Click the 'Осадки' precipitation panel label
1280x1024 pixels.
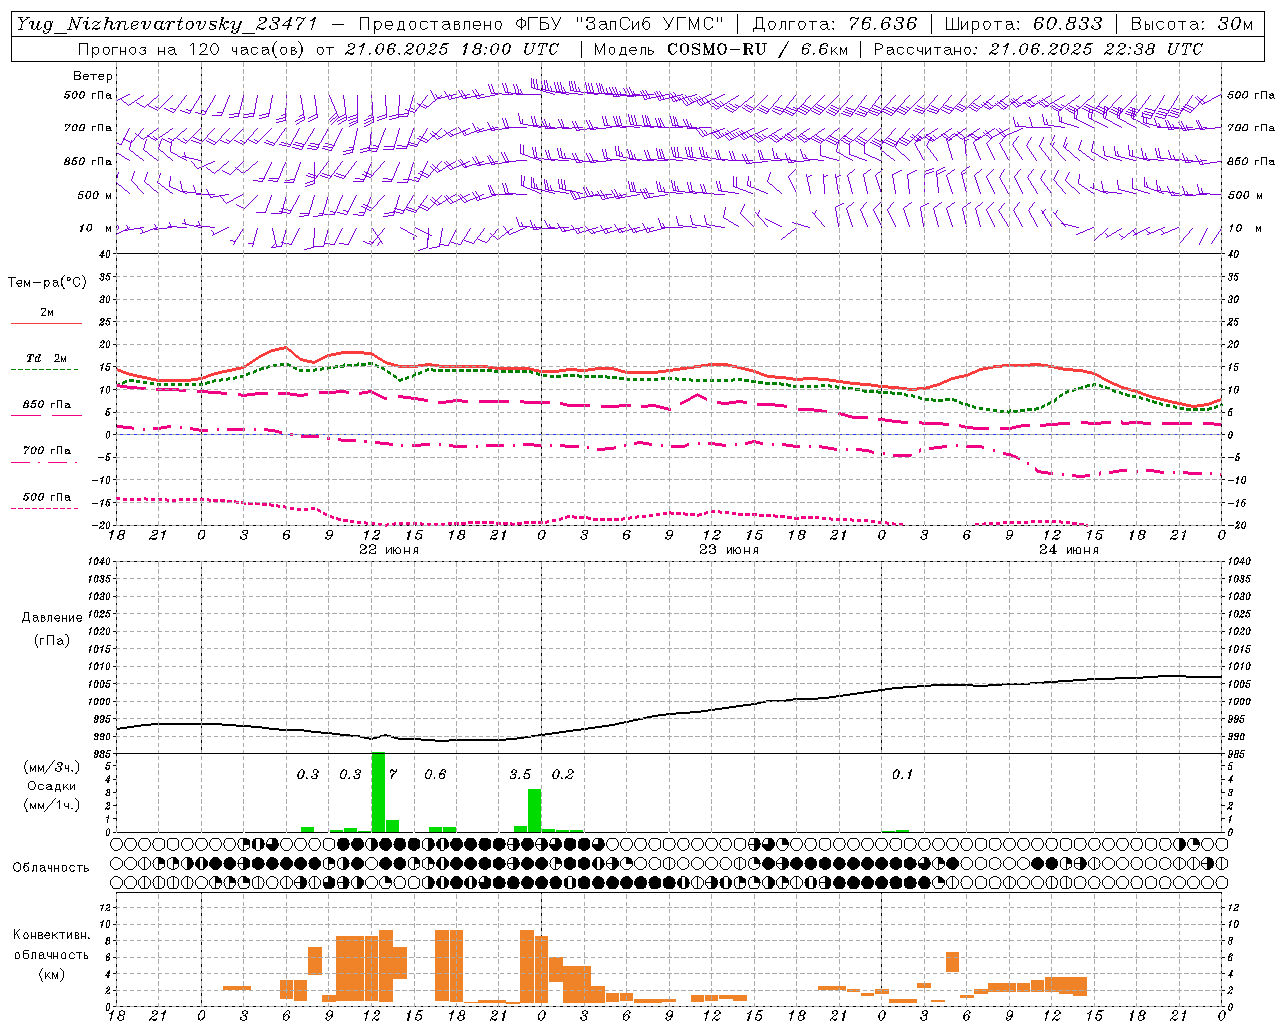pyautogui.click(x=51, y=786)
